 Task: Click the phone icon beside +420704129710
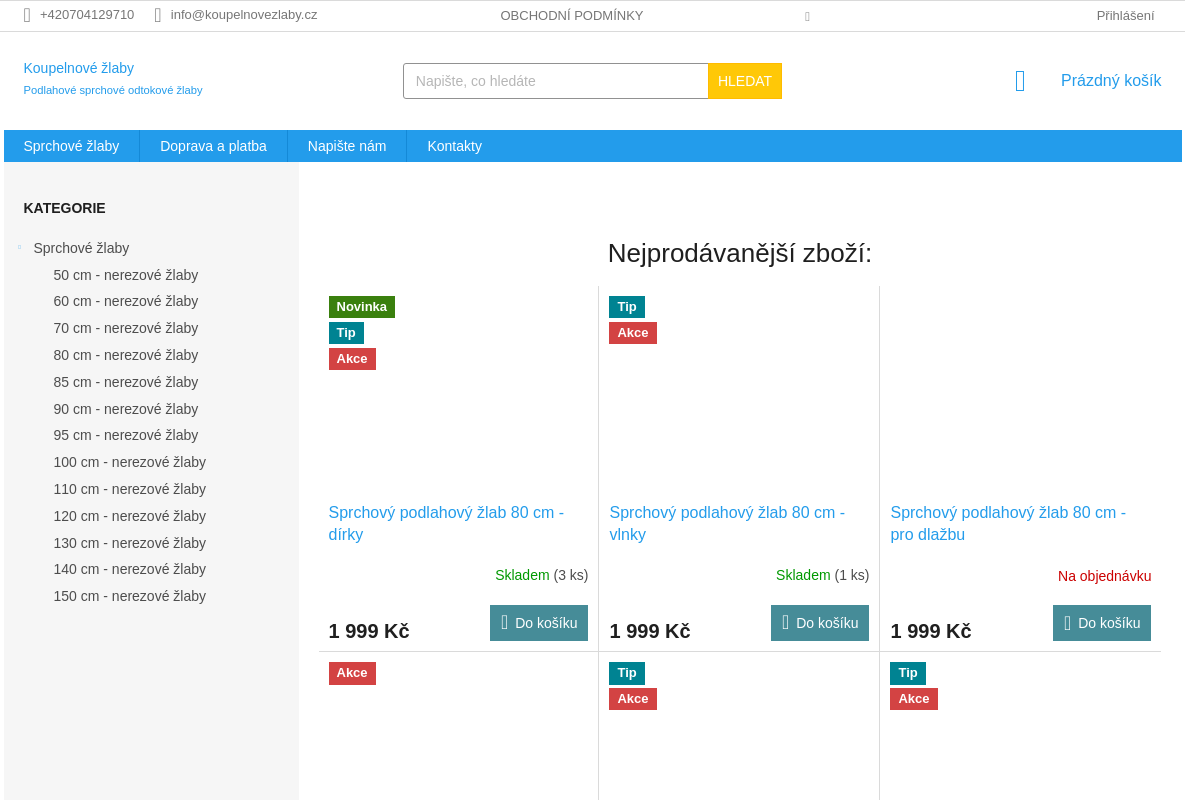click(27, 15)
